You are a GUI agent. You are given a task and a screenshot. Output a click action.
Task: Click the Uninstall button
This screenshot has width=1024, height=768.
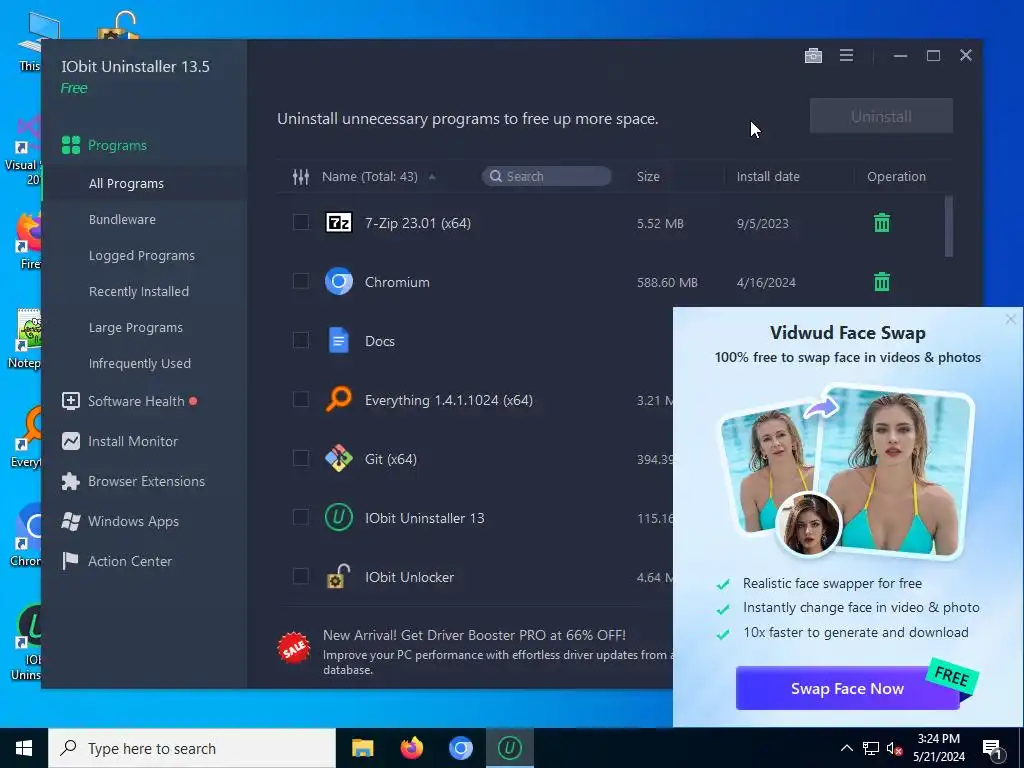click(x=881, y=116)
